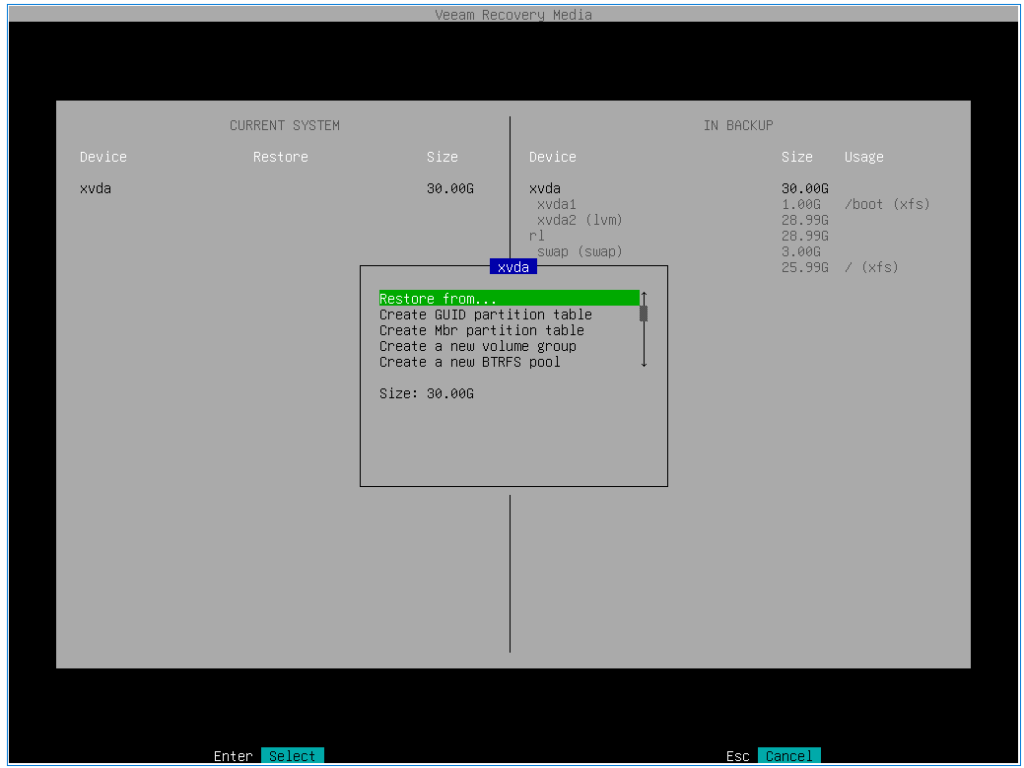The image size is (1024, 768).
Task: Click the blue 'xvda' popup title
Action: pyautogui.click(x=513, y=266)
